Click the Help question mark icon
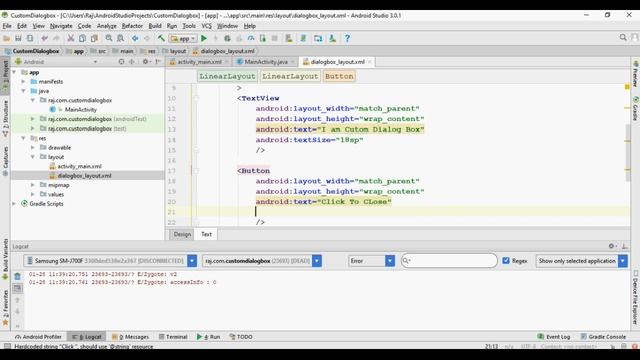640x360 pixels. coord(347,38)
